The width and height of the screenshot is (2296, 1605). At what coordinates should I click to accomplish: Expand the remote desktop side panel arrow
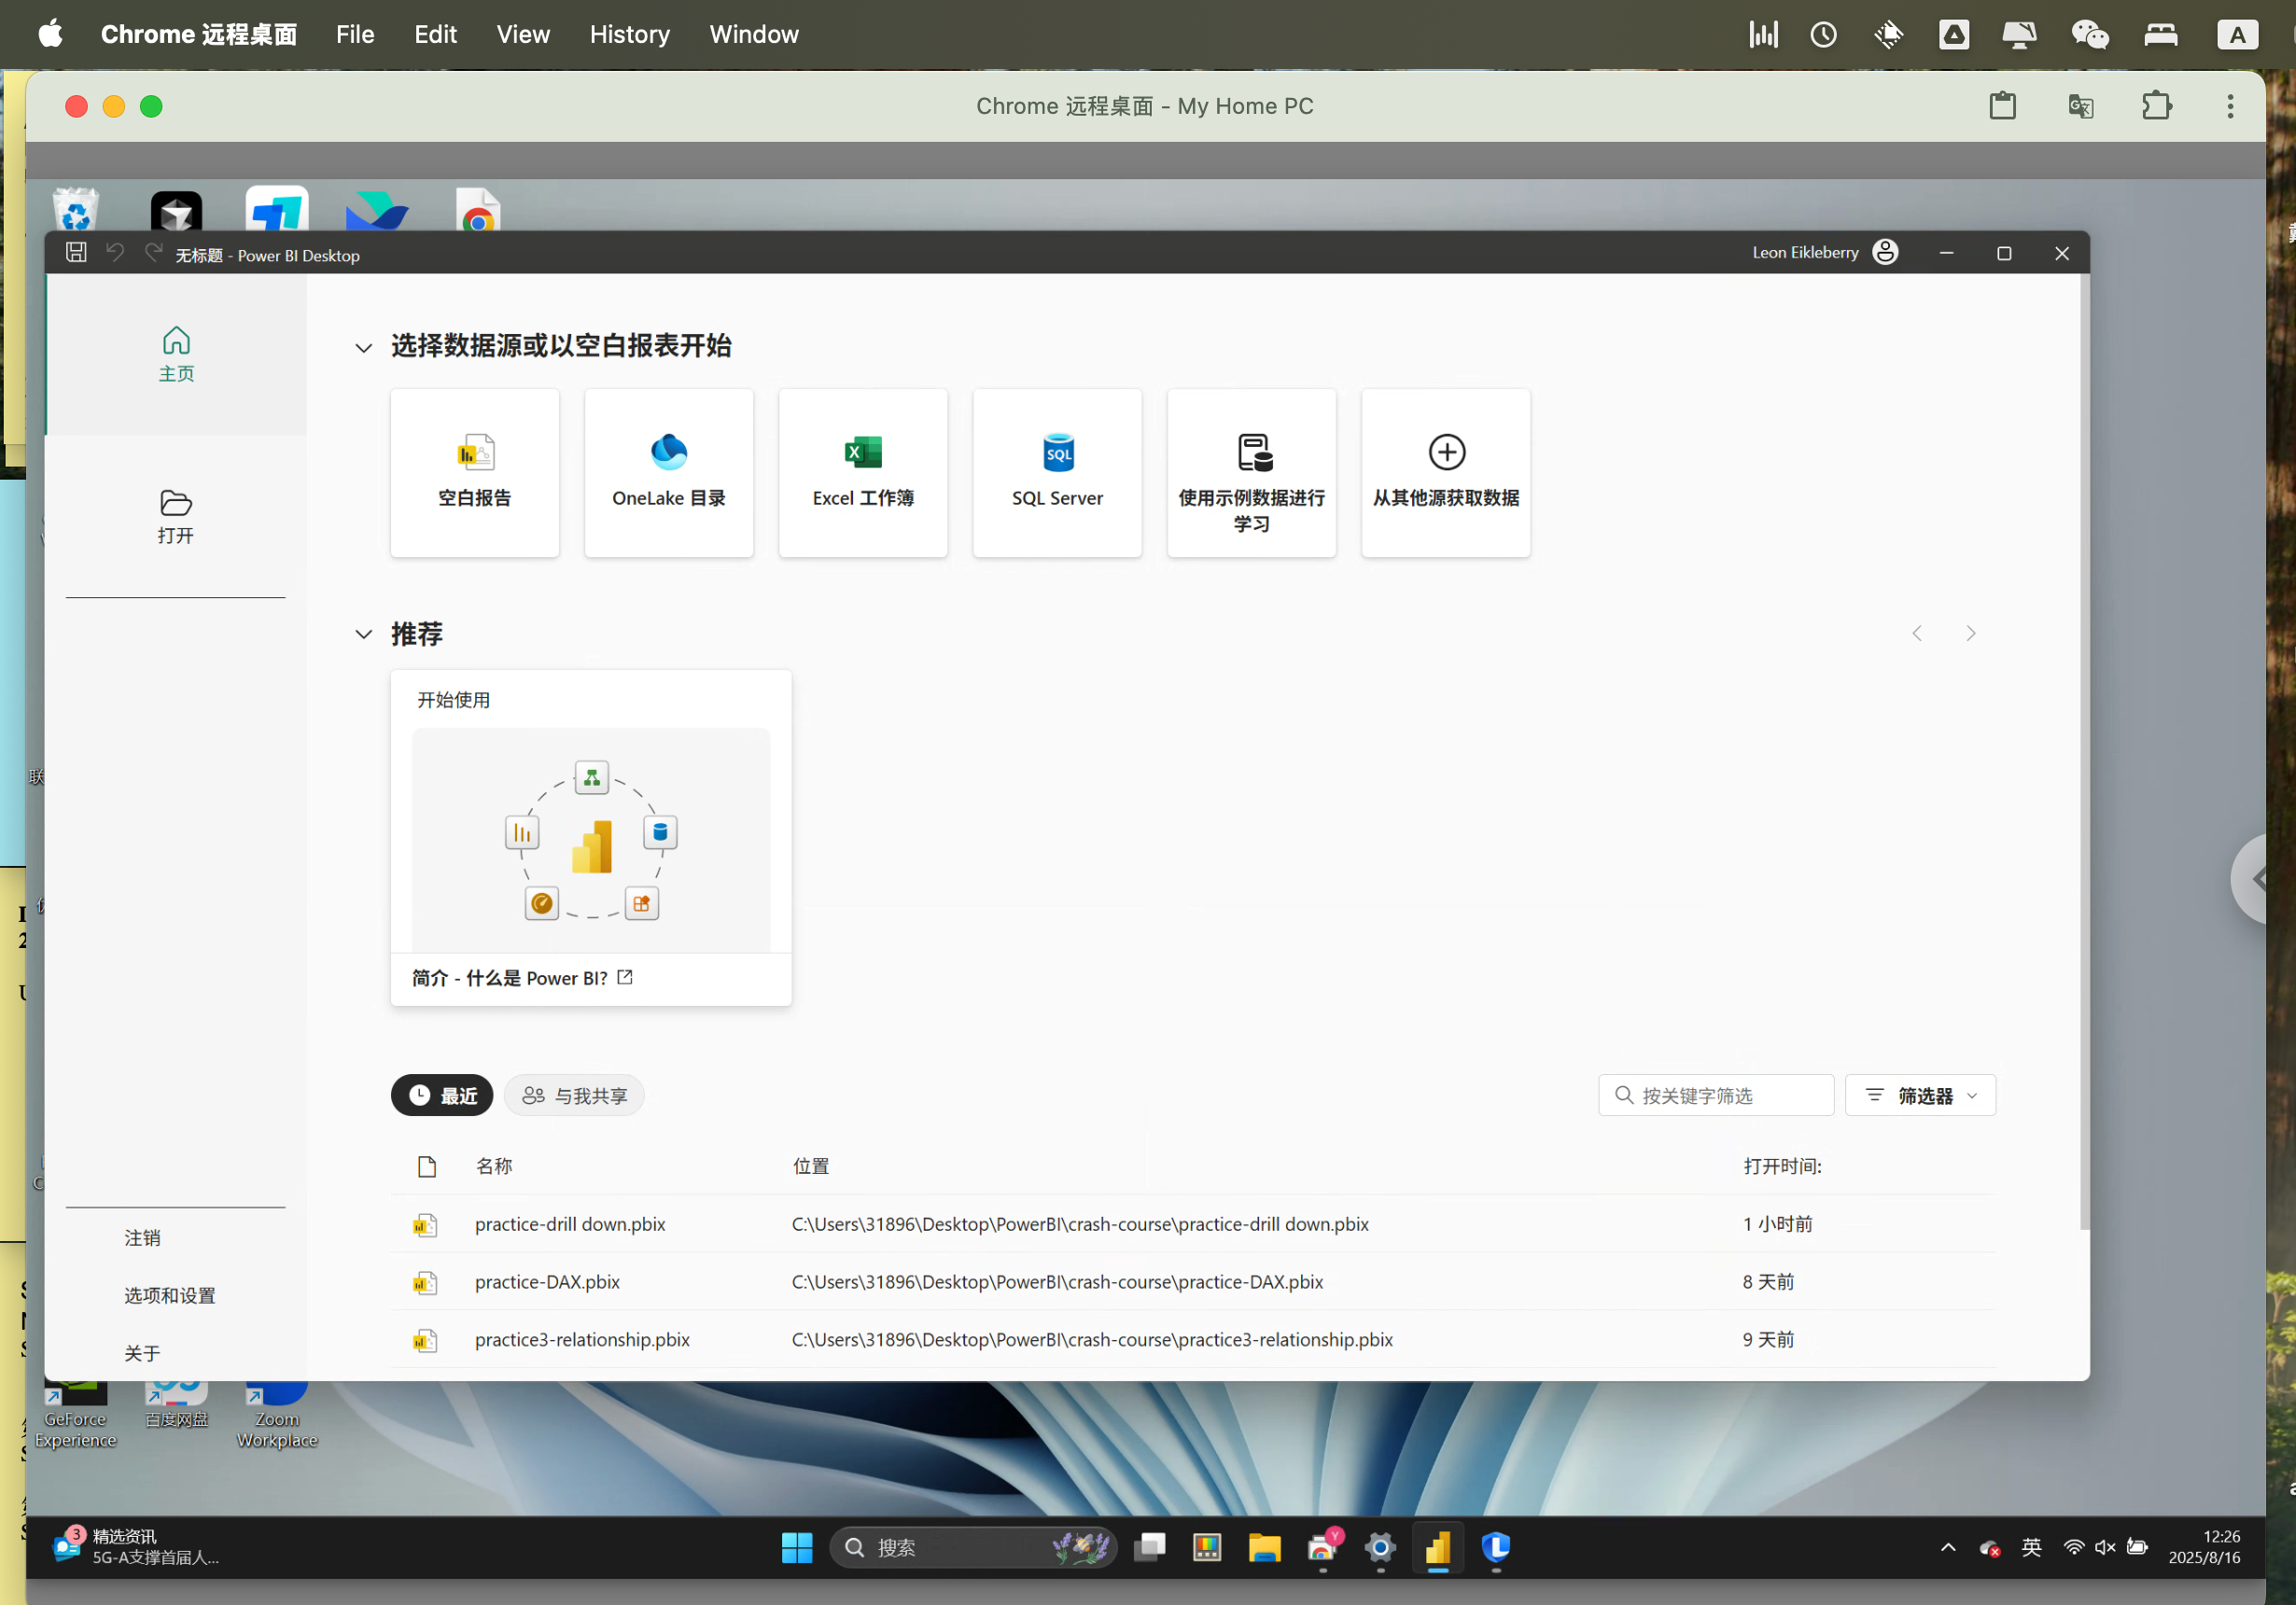point(2251,879)
